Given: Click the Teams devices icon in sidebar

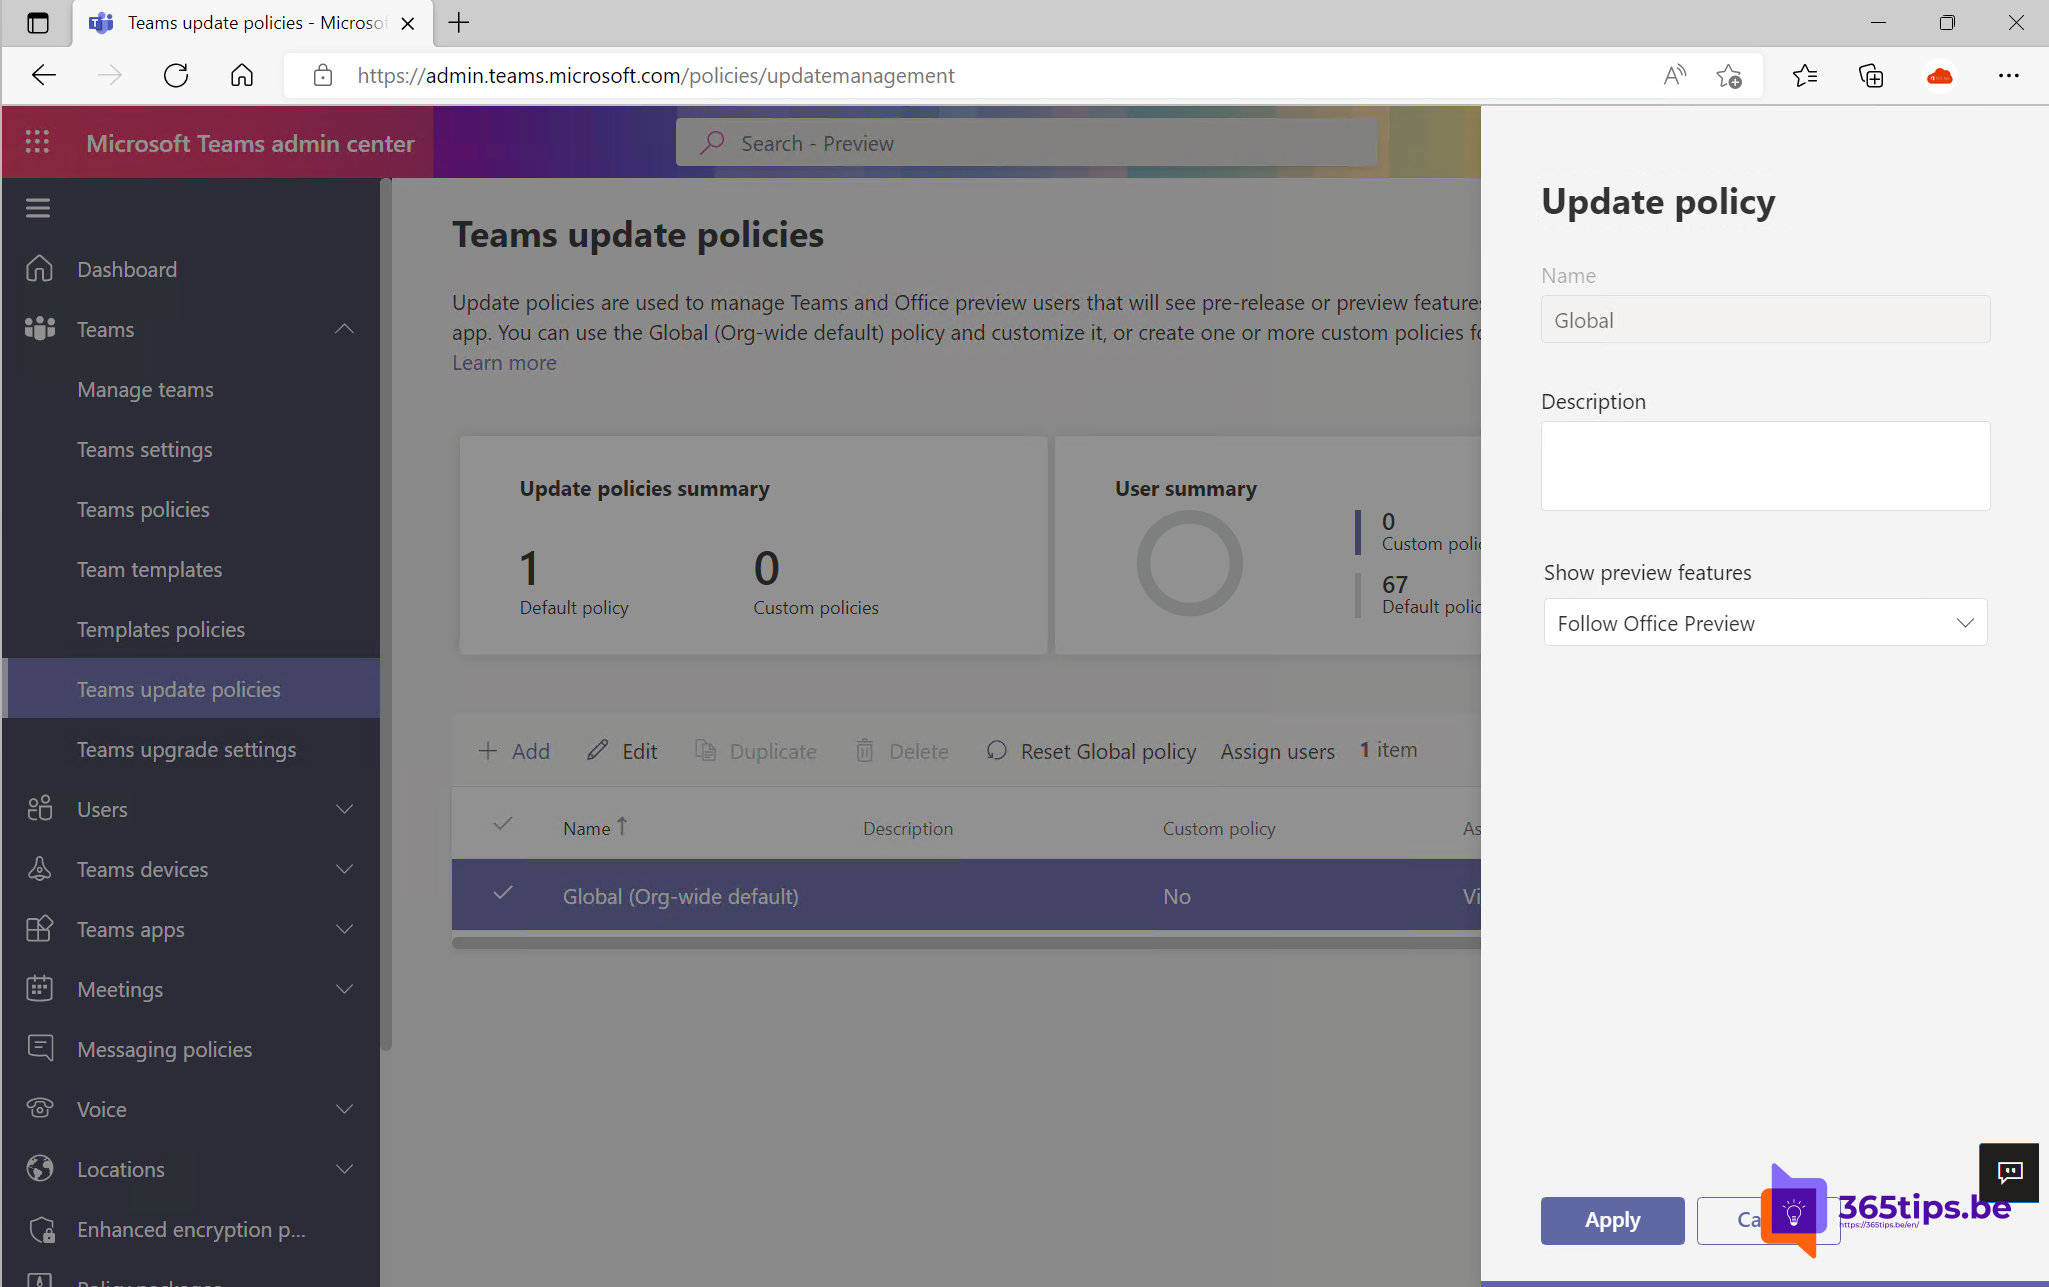Looking at the screenshot, I should pos(40,869).
